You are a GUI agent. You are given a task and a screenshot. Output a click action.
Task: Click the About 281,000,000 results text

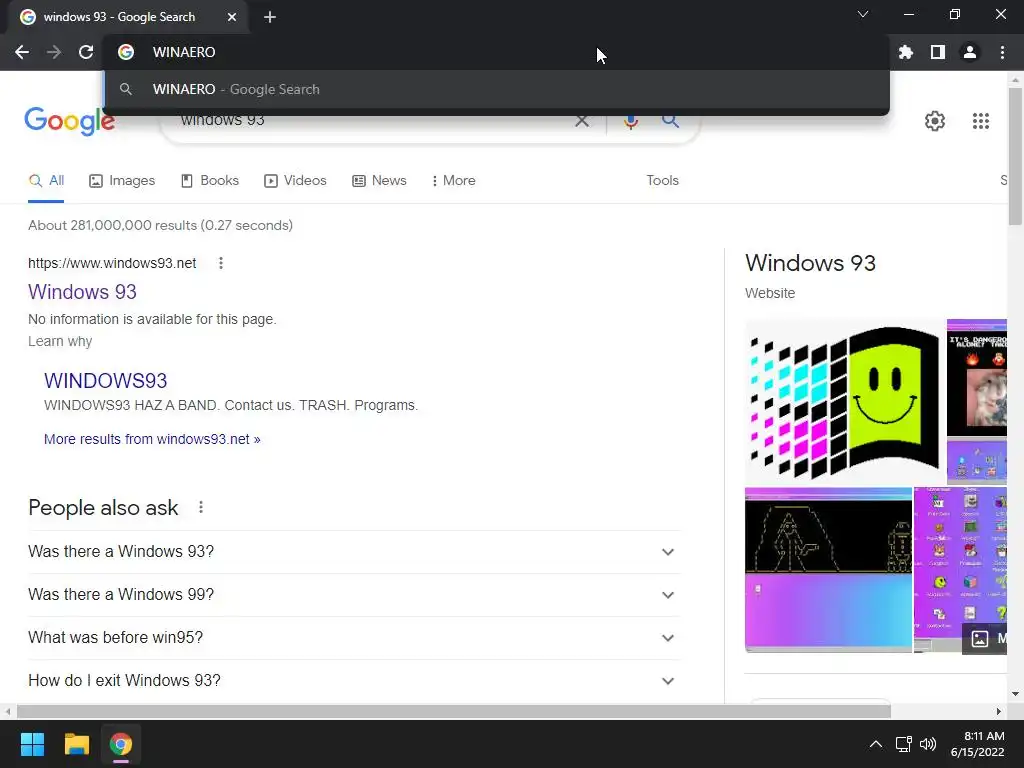point(161,225)
